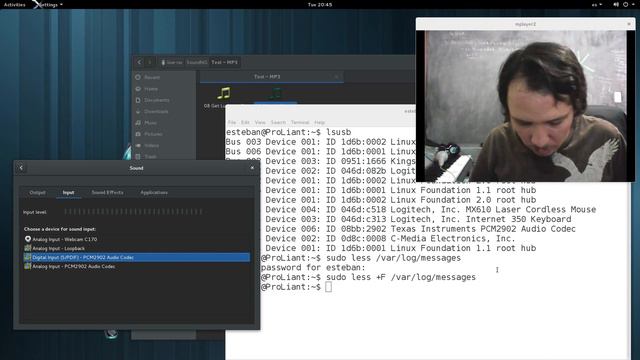The width and height of the screenshot is (640, 360).
Task: Open the terminal View menu
Action: click(260, 122)
